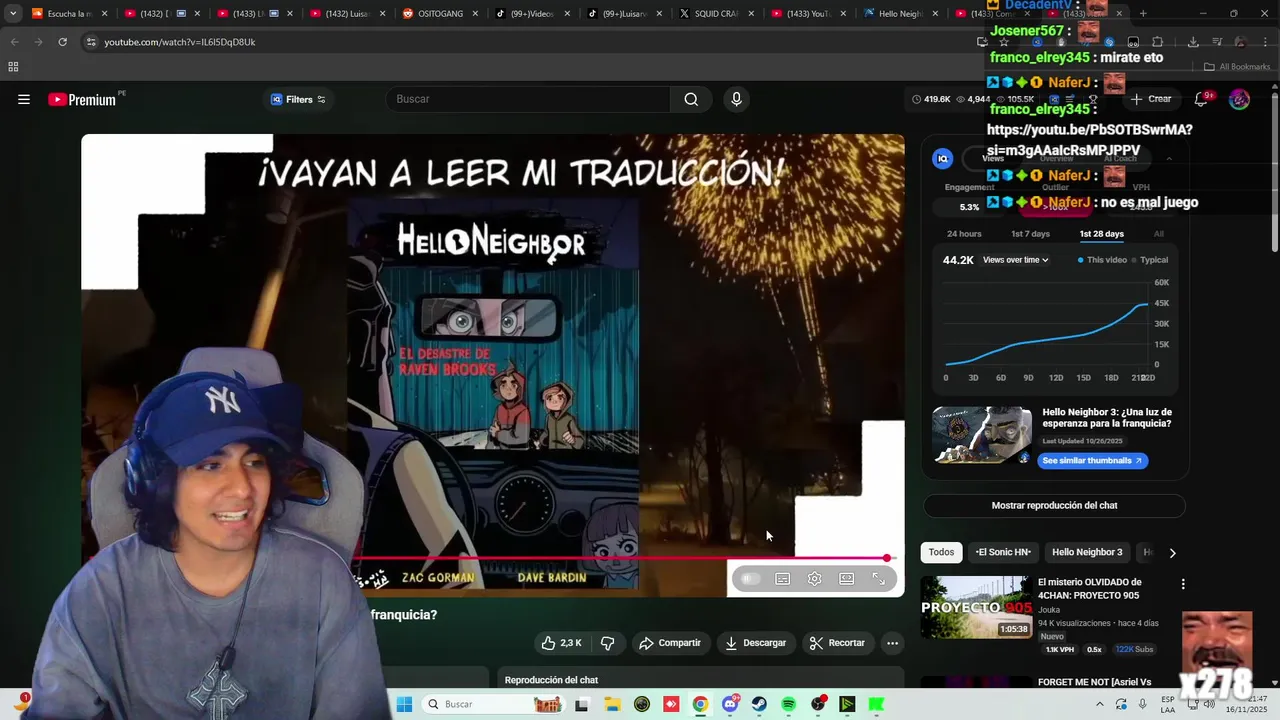Open the ESP LAA language indicator

tap(1168, 704)
